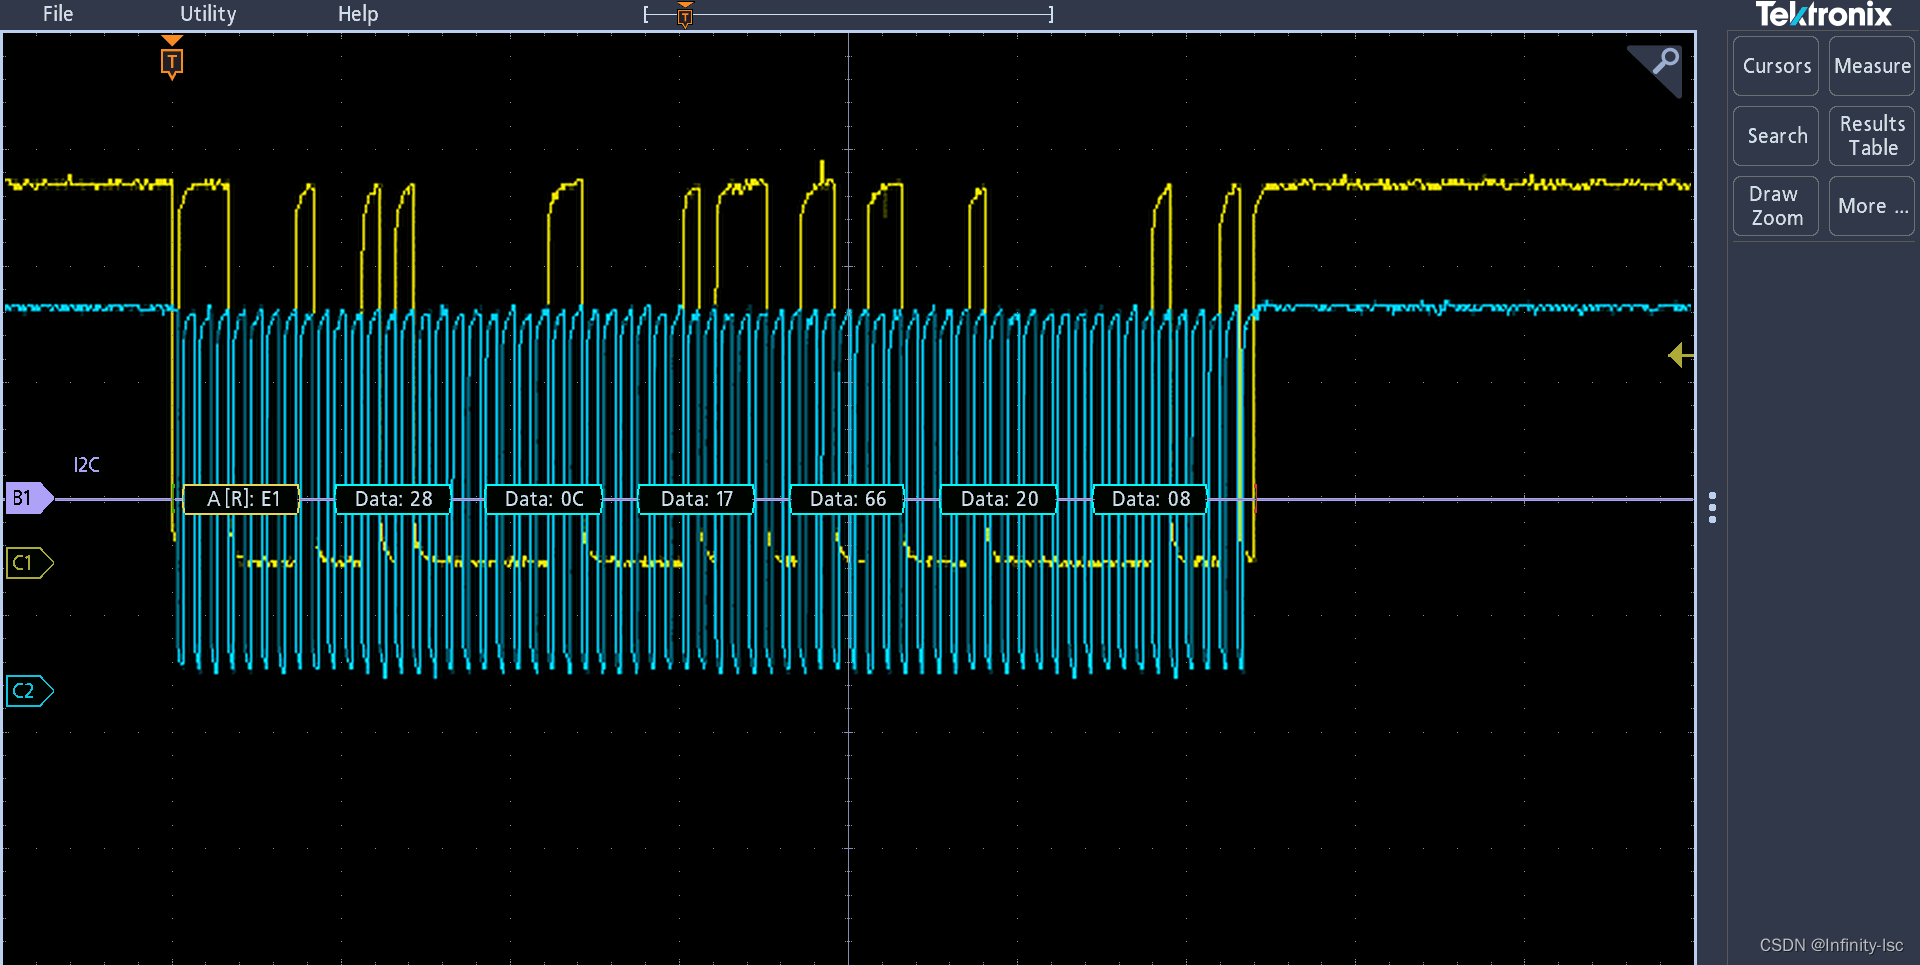This screenshot has width=1920, height=965.
Task: Open the Search panel
Action: coord(1775,136)
